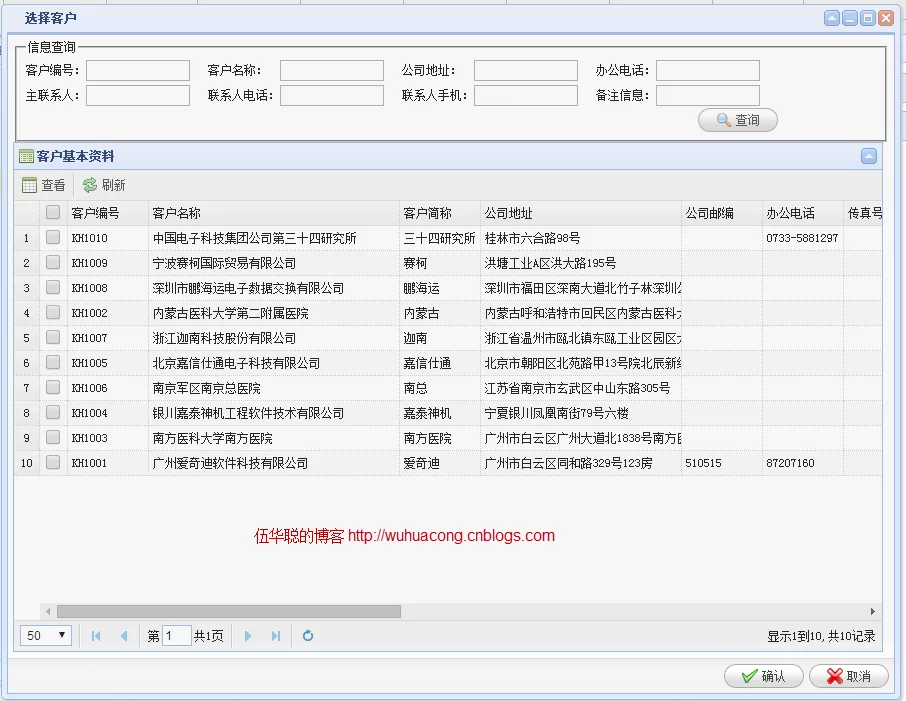The height and width of the screenshot is (701, 906).
Task: Sort by 公司邮编 column header
Action: [722, 213]
